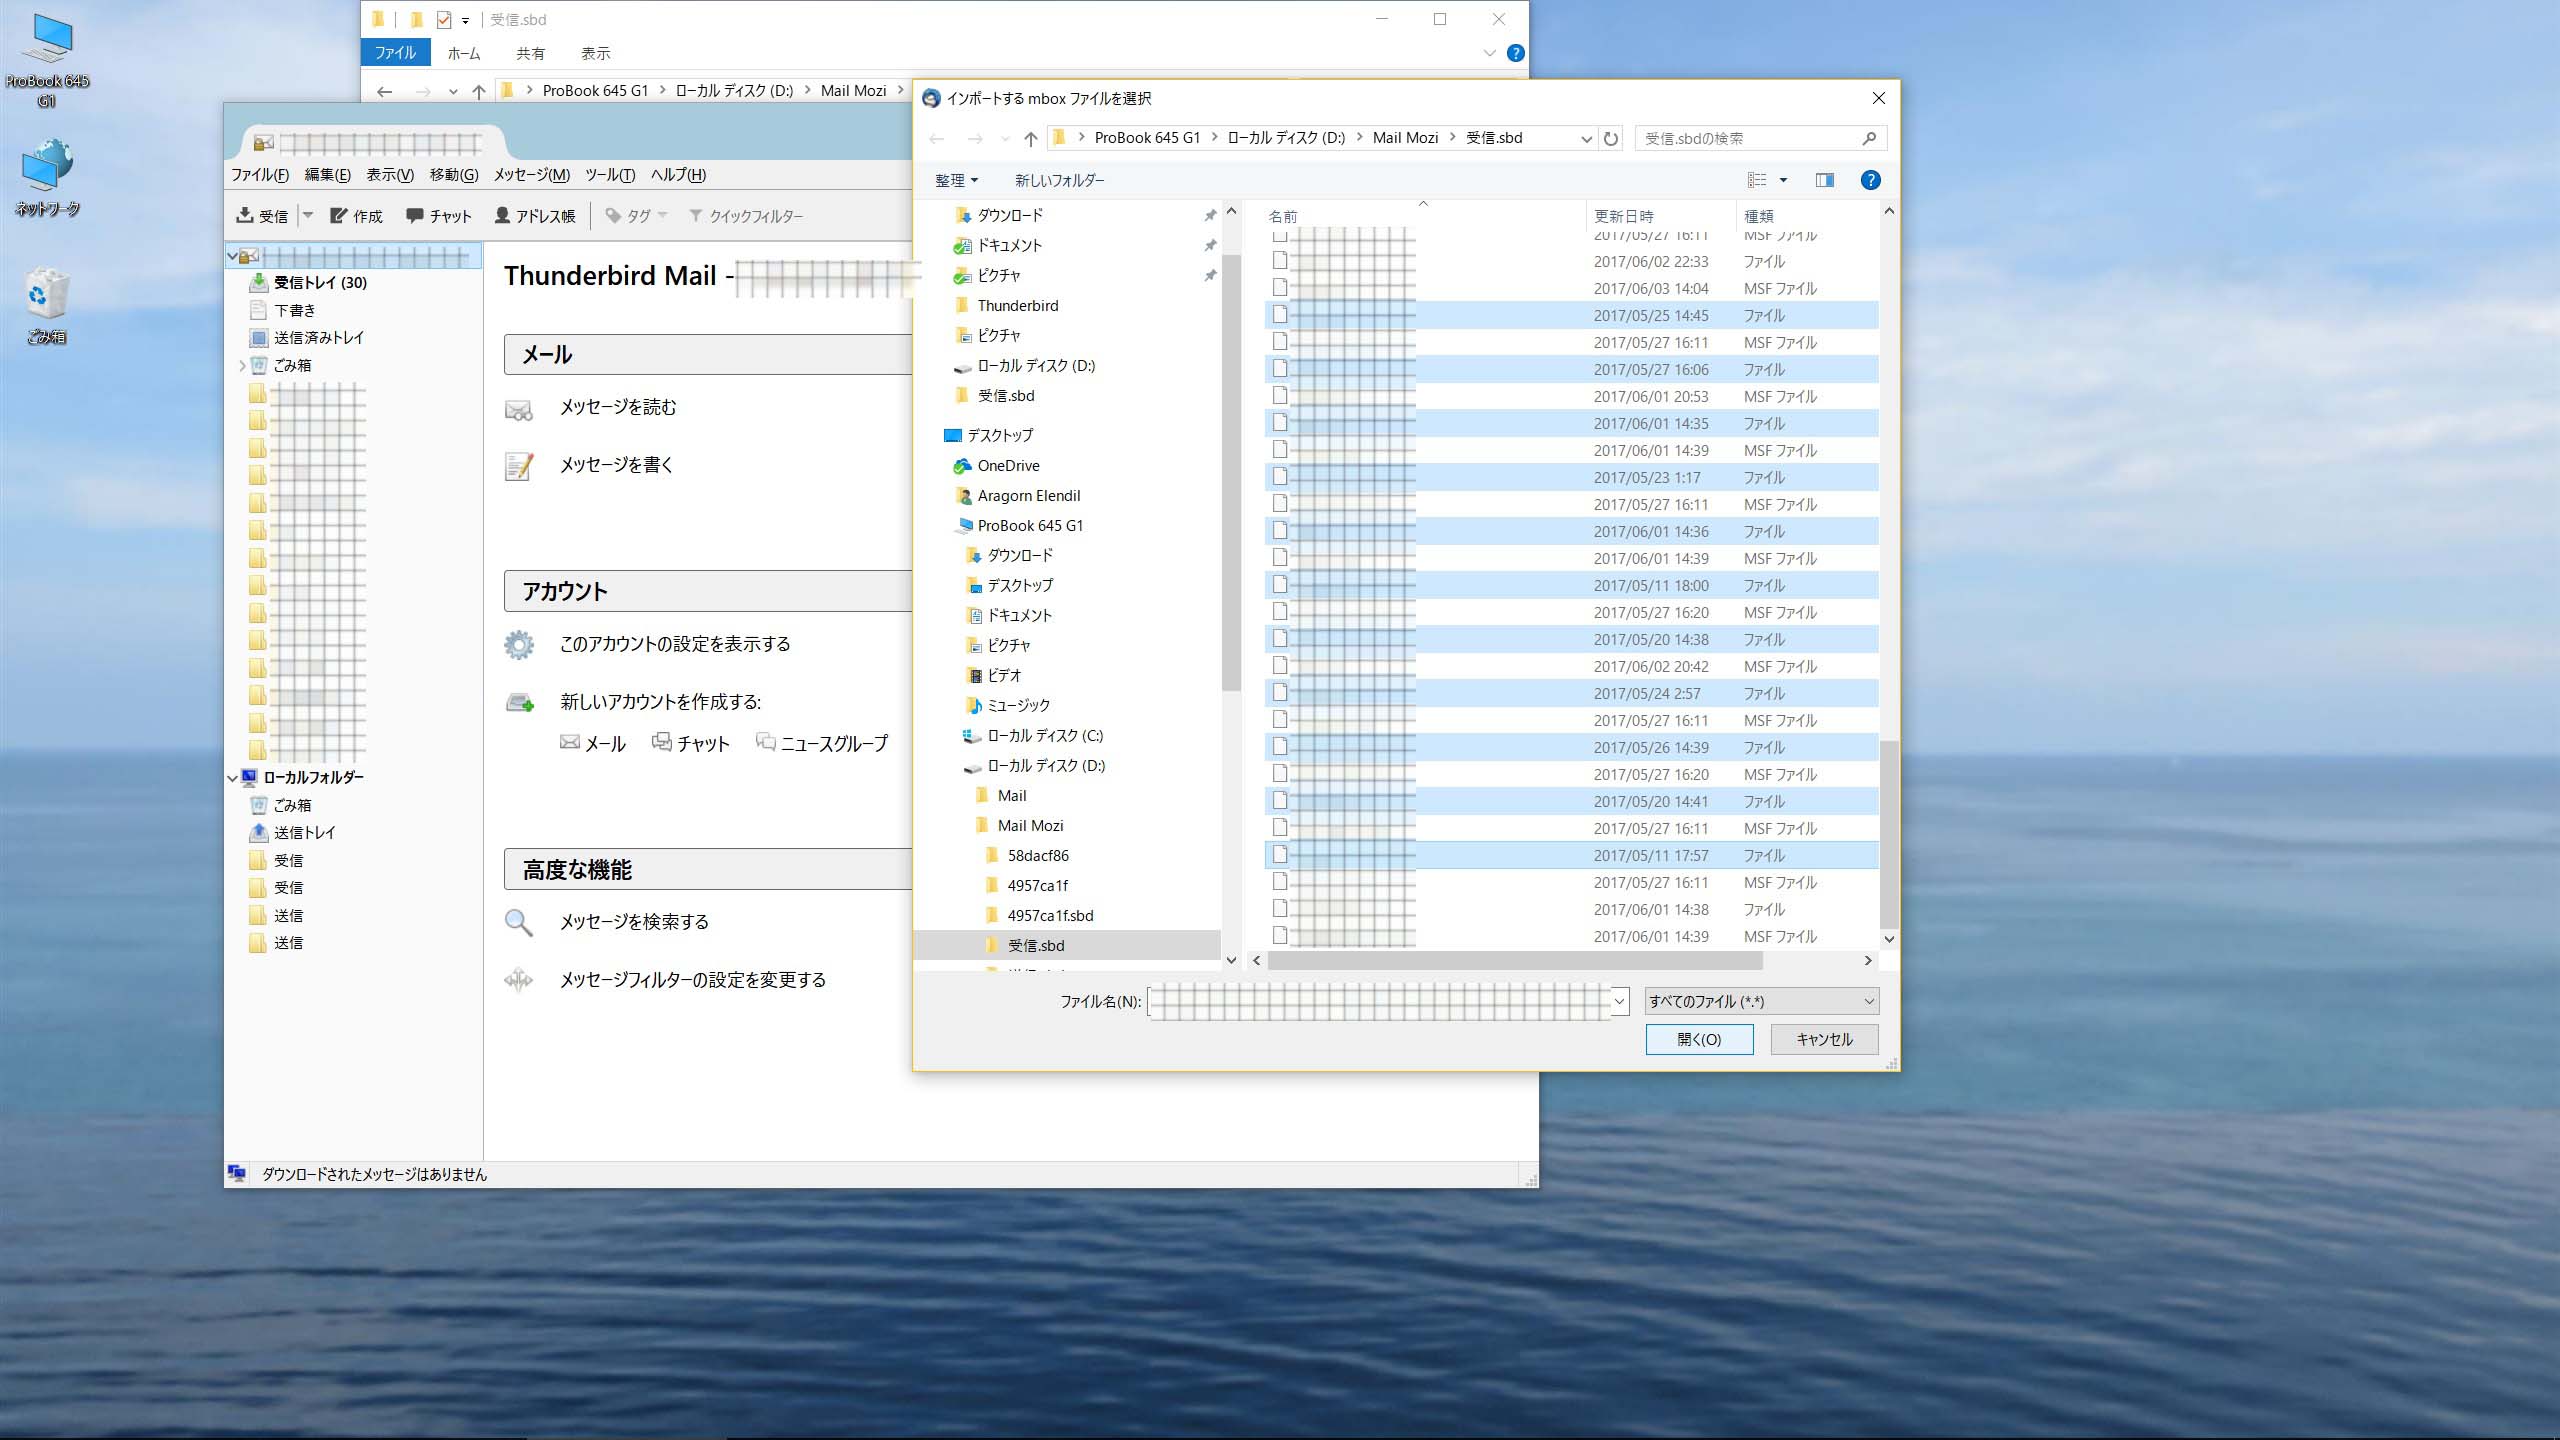This screenshot has width=2560, height=1440.
Task: Click the Cancel (キャンセル) button
Action: coord(1824,1039)
